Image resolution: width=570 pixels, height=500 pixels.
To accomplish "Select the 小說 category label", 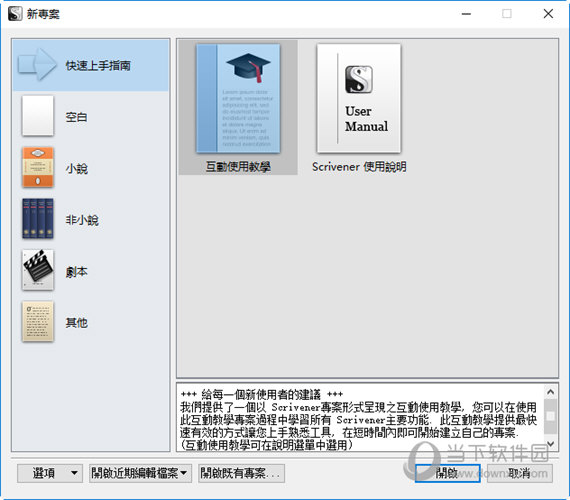I will 76,168.
